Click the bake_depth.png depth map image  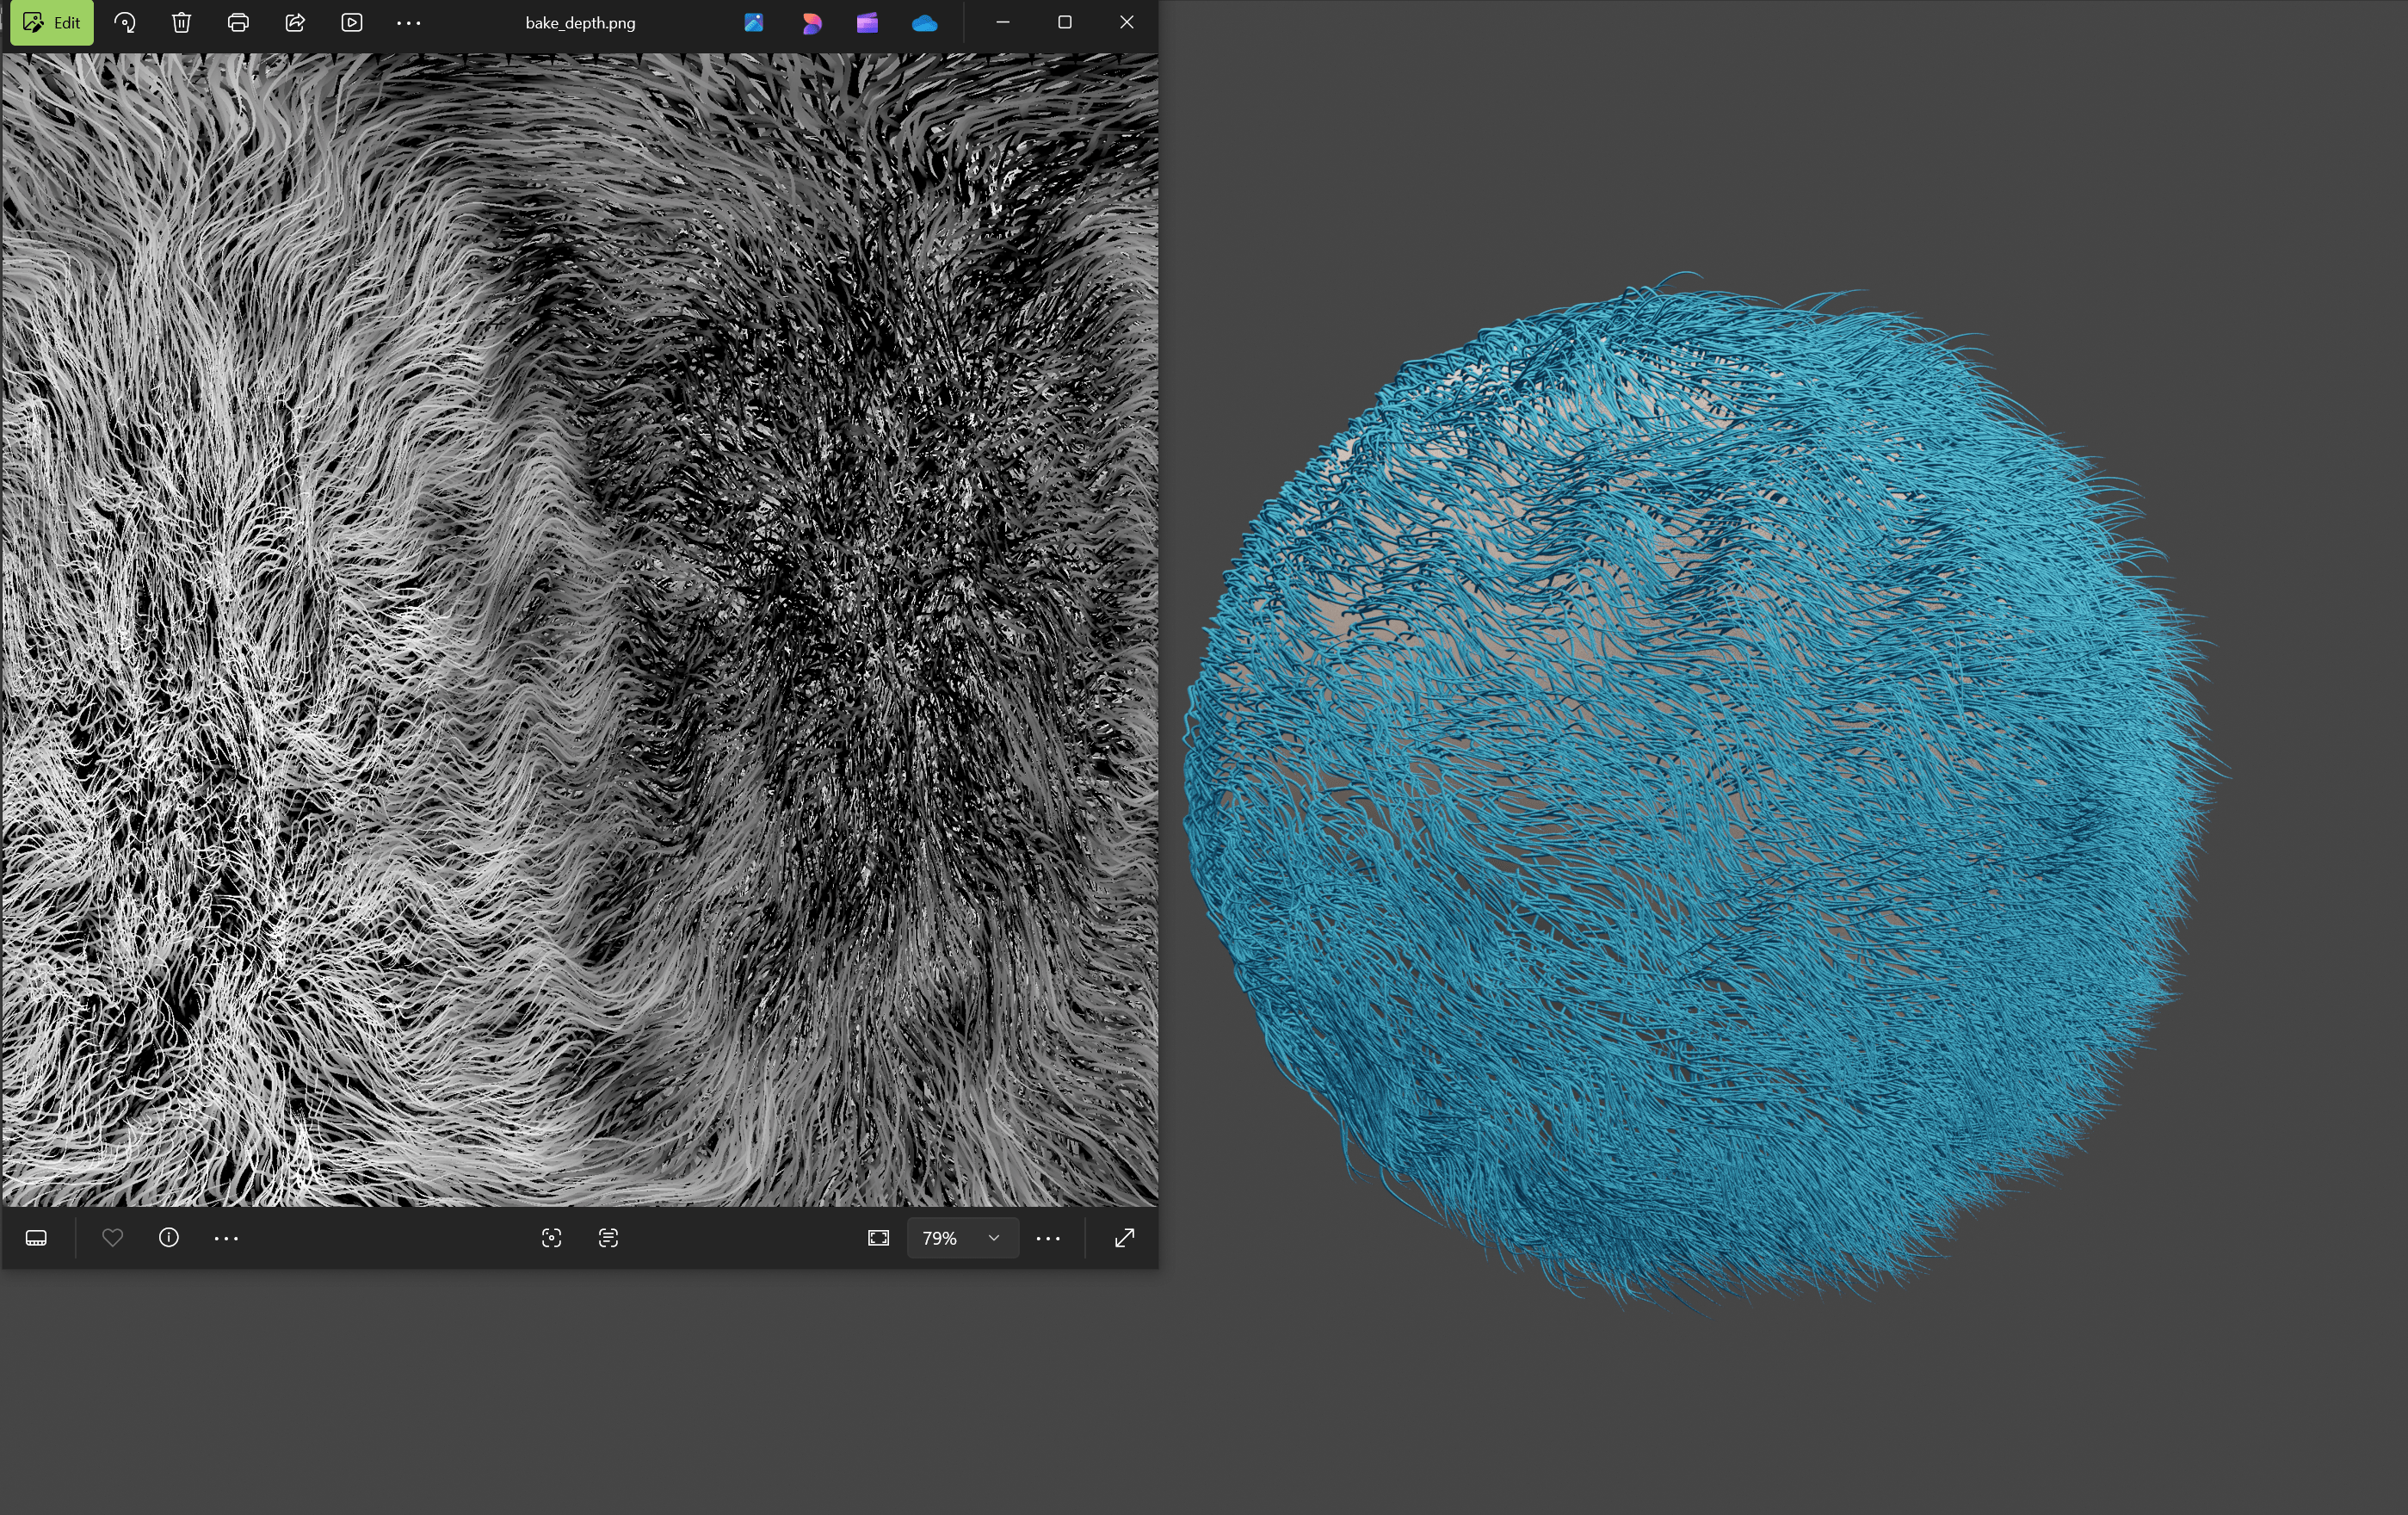tap(580, 630)
